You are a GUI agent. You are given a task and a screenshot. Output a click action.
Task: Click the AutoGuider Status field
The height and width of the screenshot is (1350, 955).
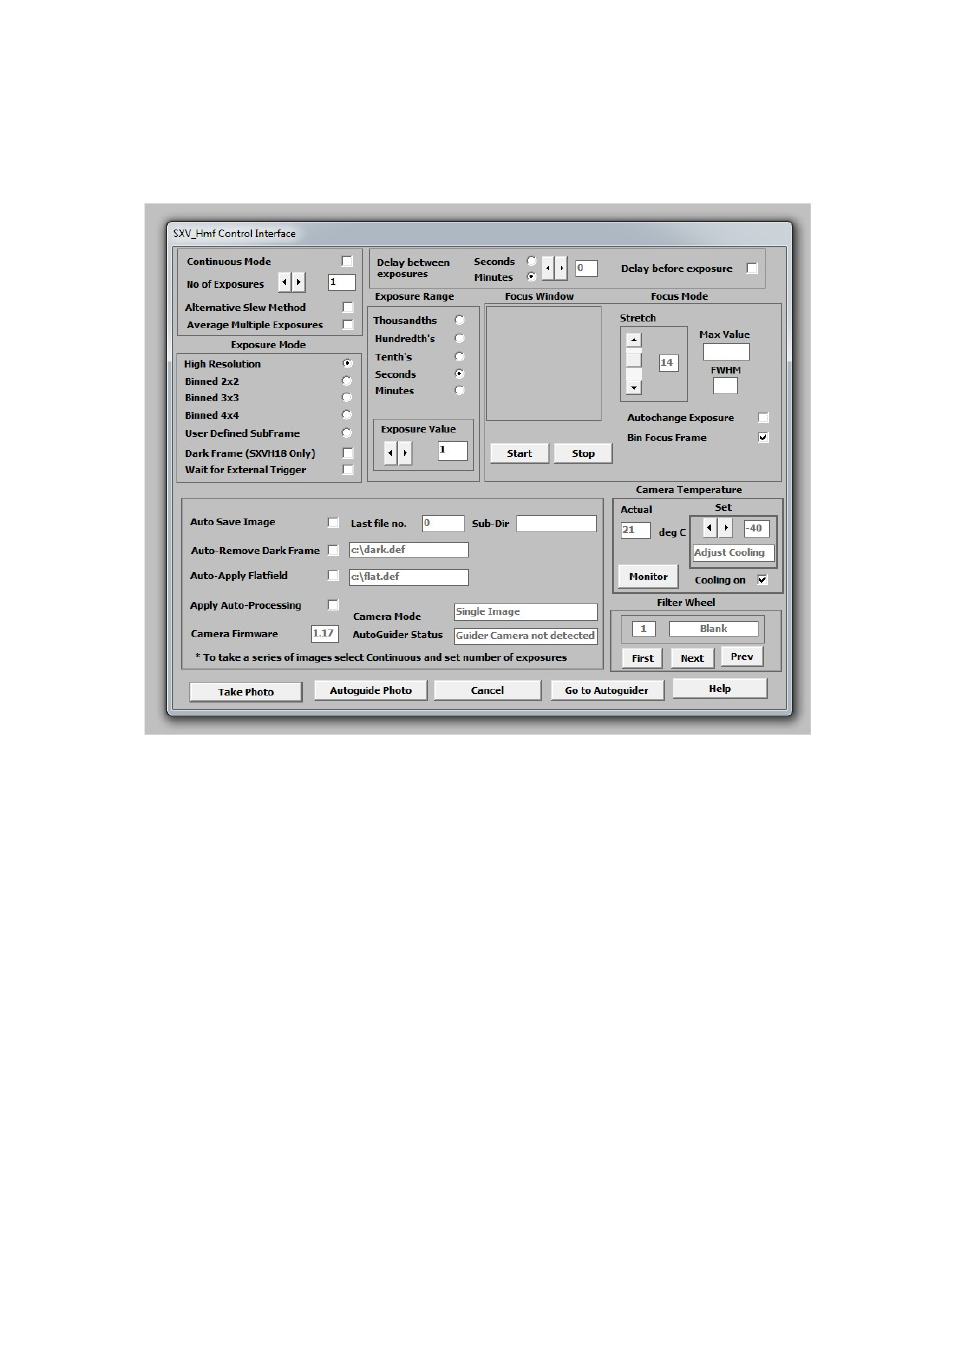[x=526, y=636]
